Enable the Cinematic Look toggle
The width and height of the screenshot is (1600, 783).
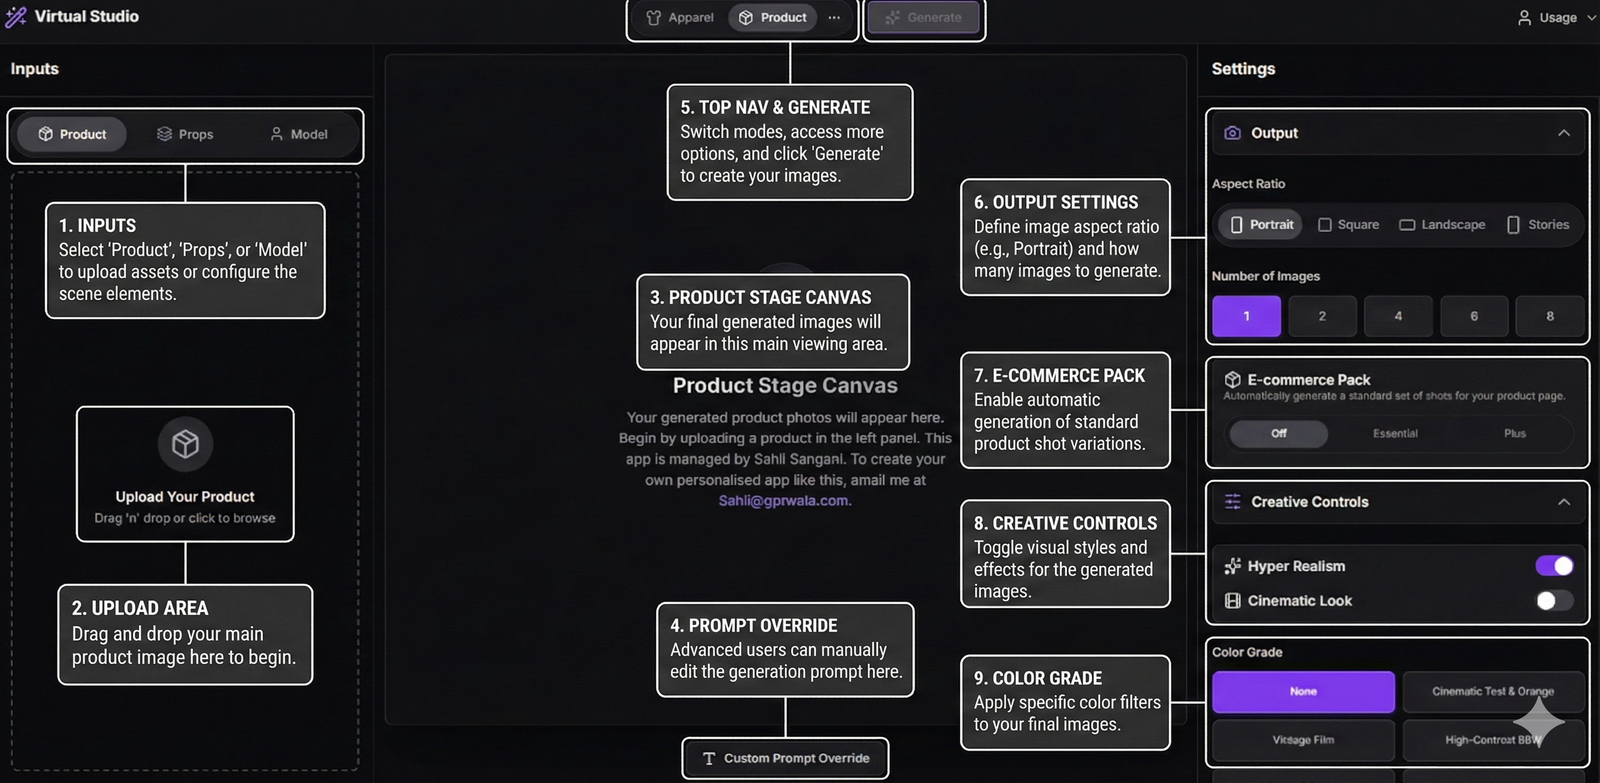(x=1554, y=601)
